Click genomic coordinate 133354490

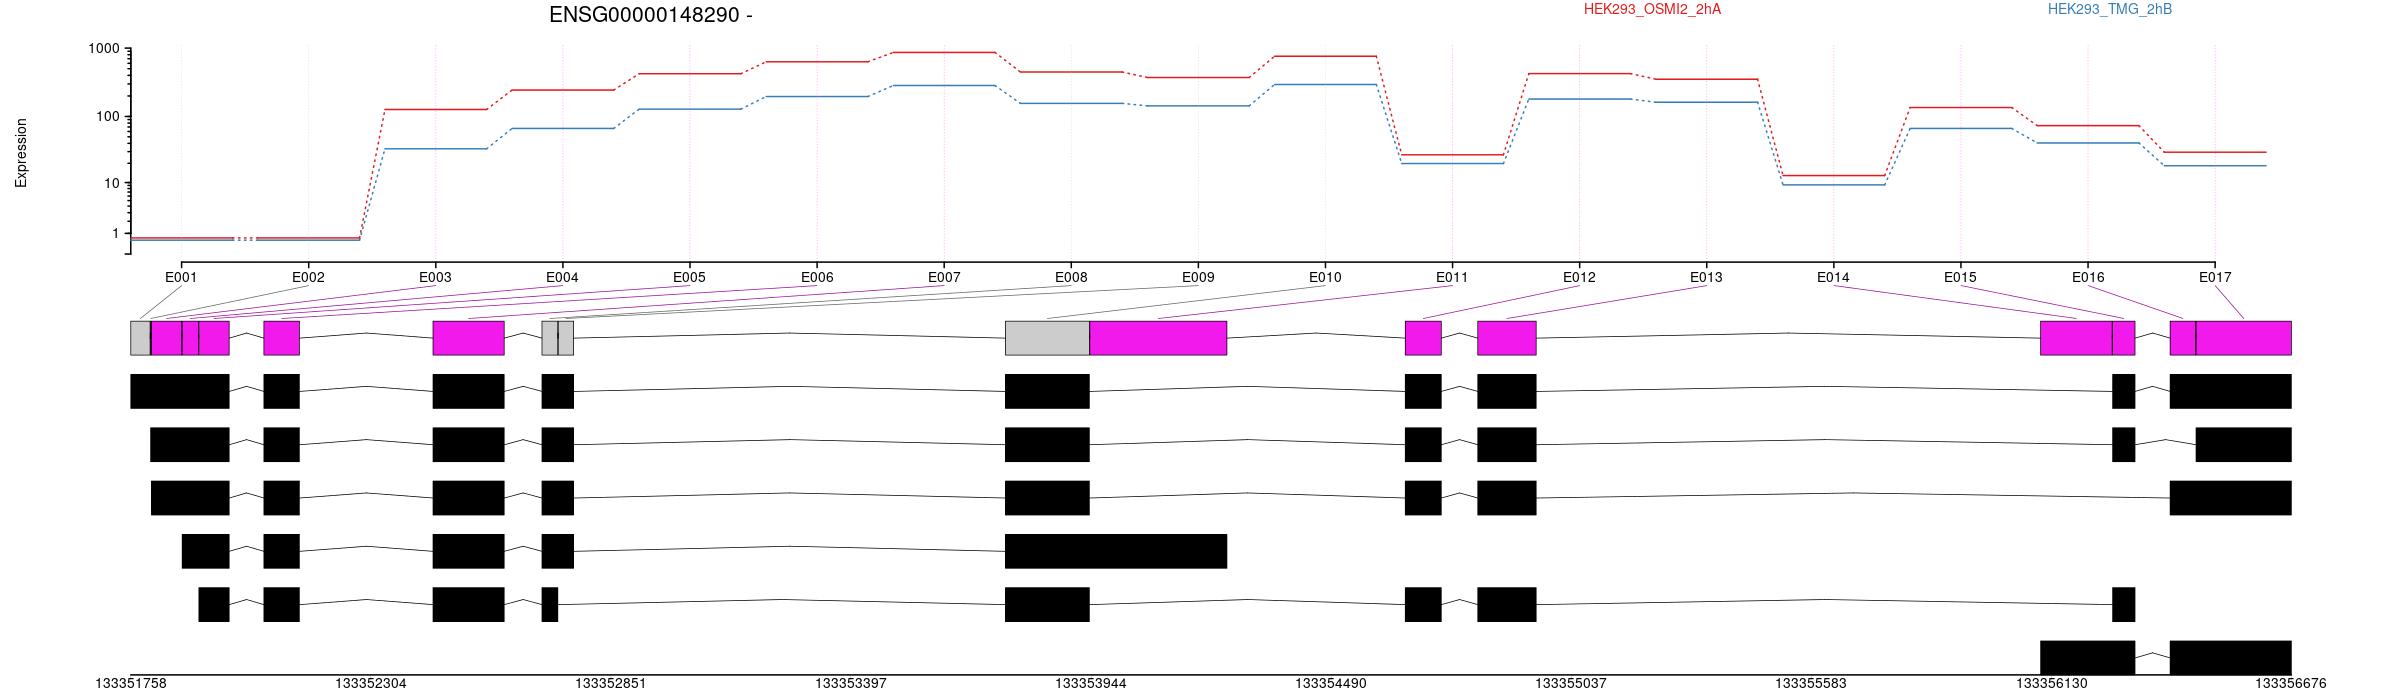1331,684
